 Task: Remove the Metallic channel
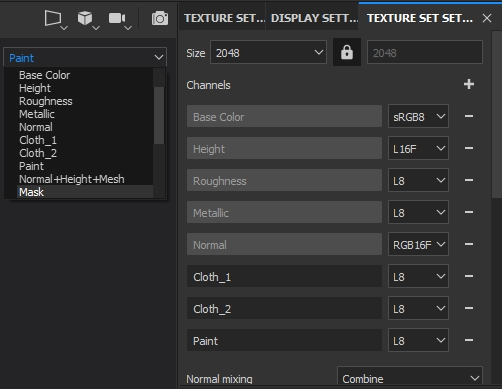tap(469, 212)
